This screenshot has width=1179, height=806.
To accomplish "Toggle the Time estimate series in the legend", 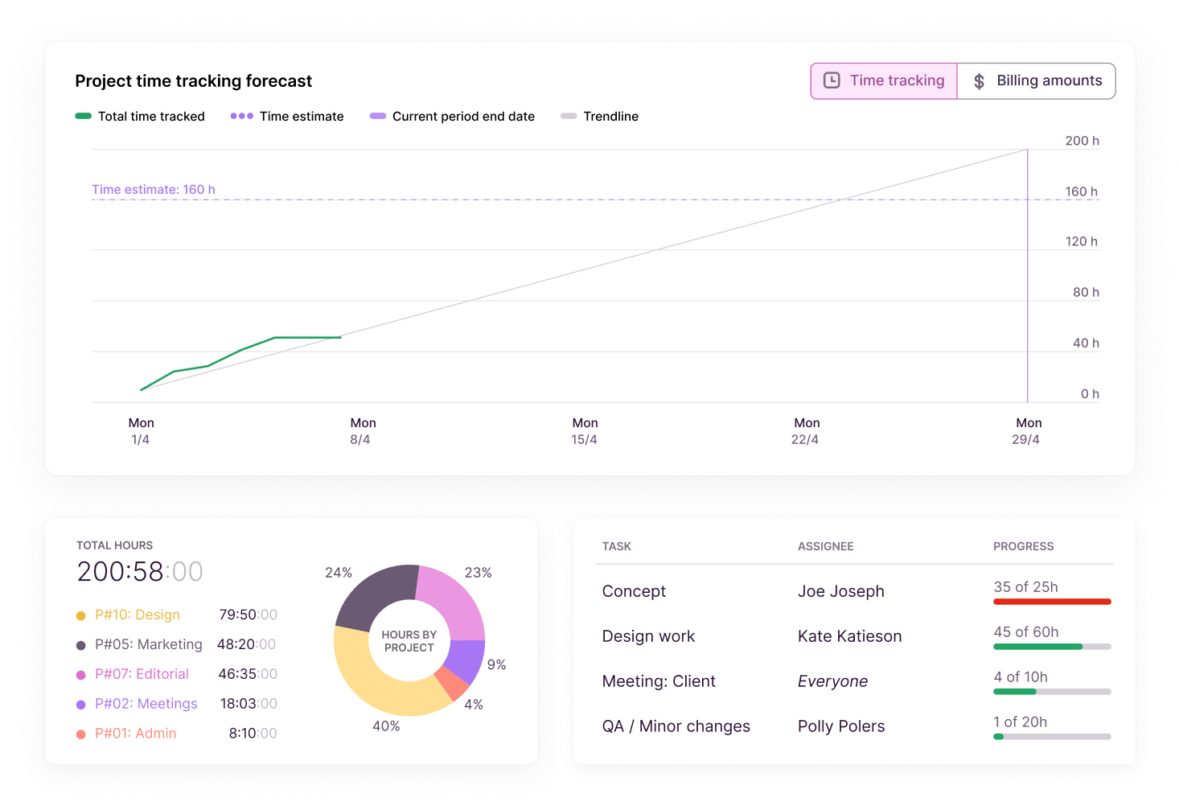I will click(241, 116).
